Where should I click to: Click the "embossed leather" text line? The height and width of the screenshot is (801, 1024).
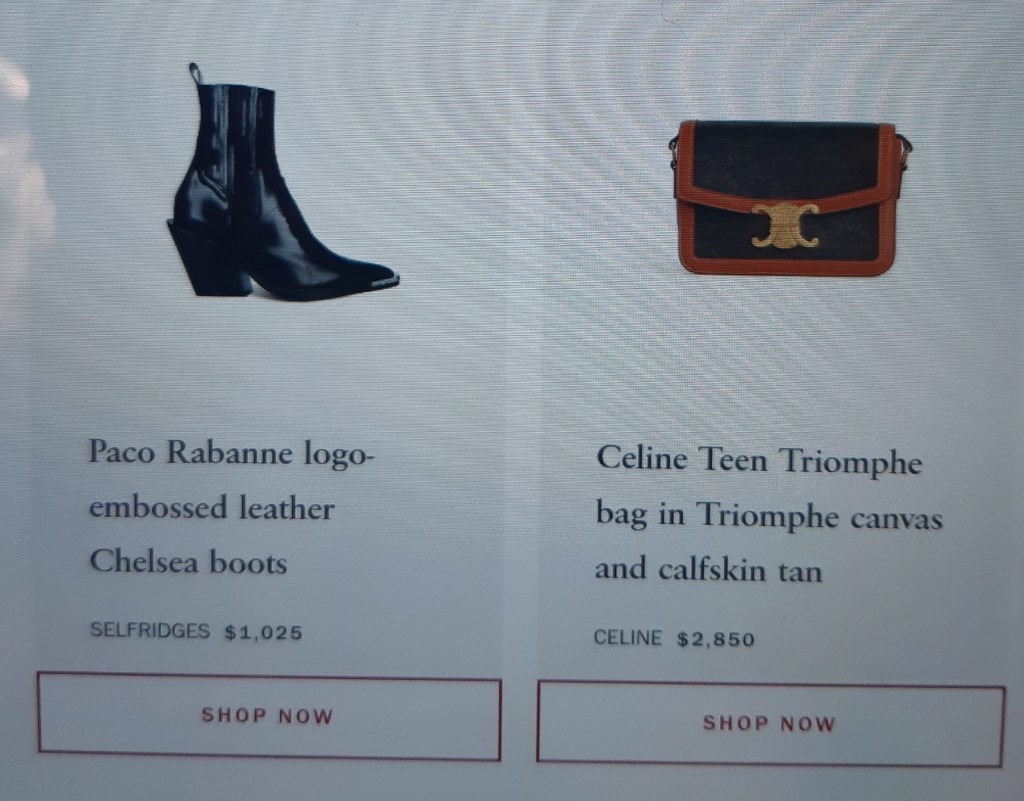point(212,508)
